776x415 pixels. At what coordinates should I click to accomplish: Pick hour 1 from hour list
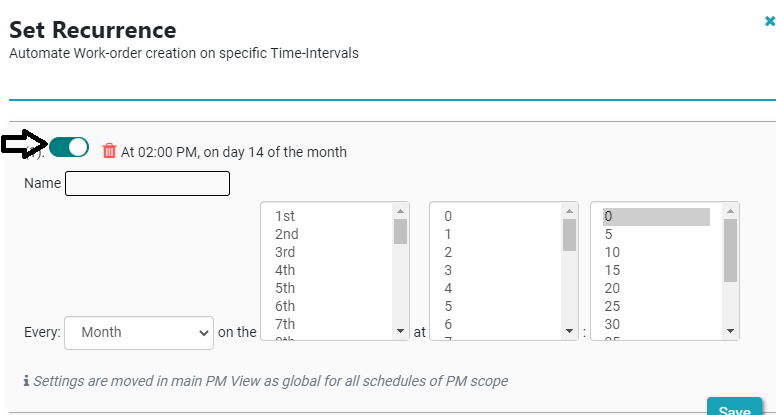click(x=449, y=234)
